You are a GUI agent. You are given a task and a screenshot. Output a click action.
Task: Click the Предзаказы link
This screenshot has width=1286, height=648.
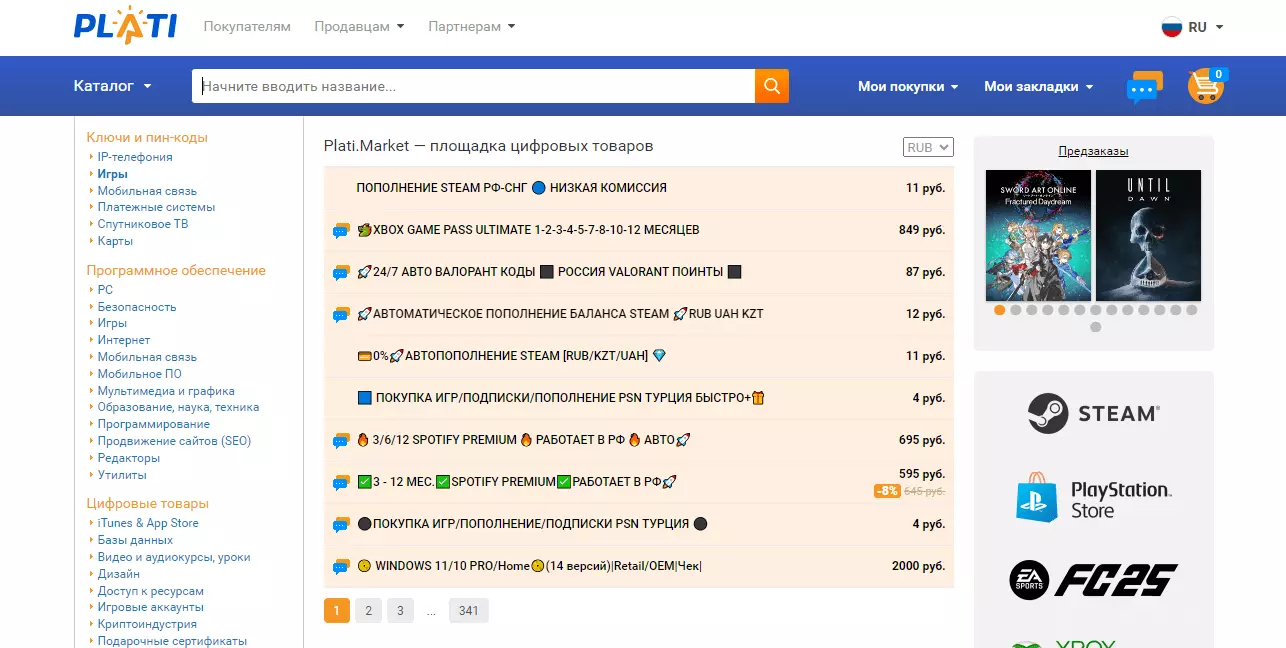point(1093,152)
